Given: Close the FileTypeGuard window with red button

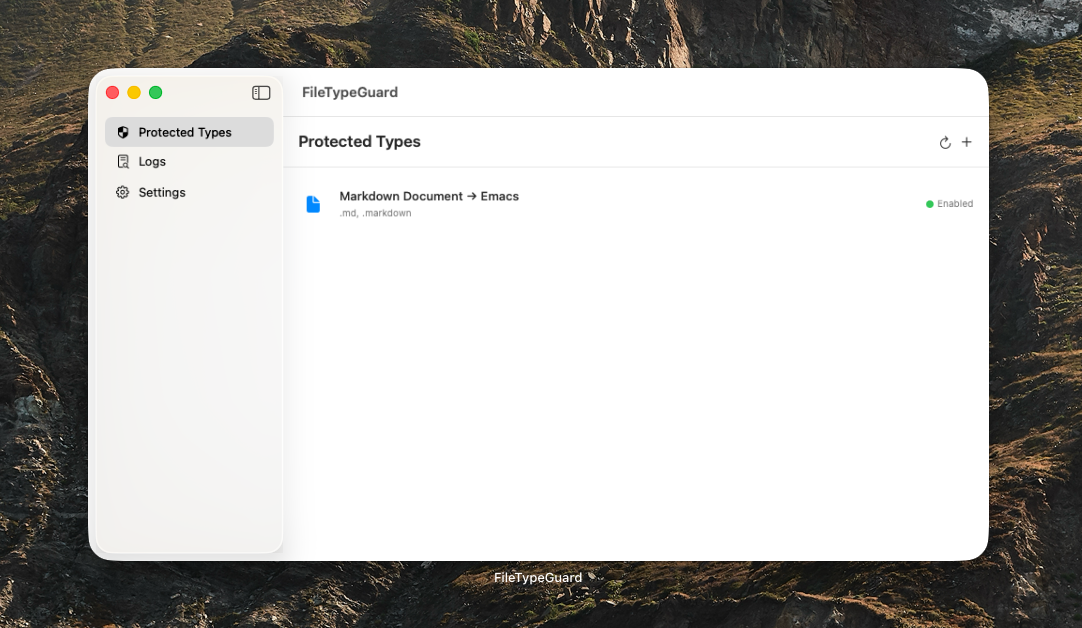Looking at the screenshot, I should (x=112, y=93).
